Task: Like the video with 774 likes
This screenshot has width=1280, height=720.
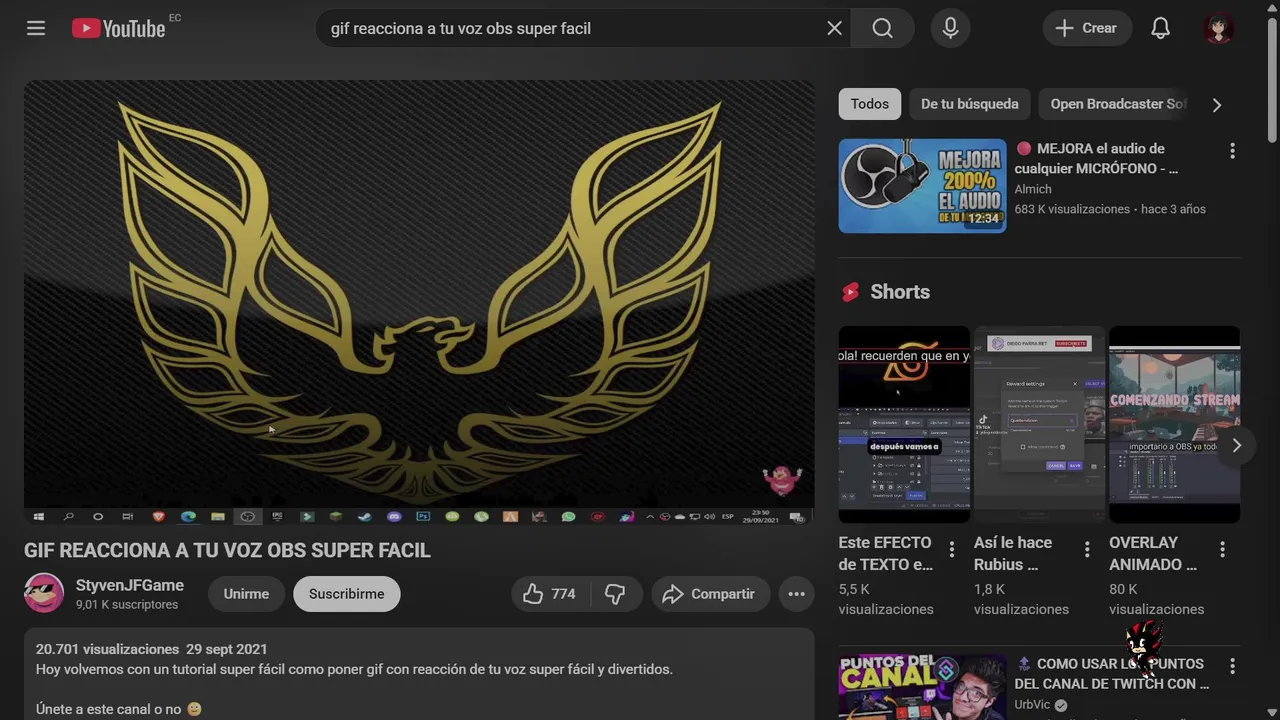Action: (x=549, y=594)
